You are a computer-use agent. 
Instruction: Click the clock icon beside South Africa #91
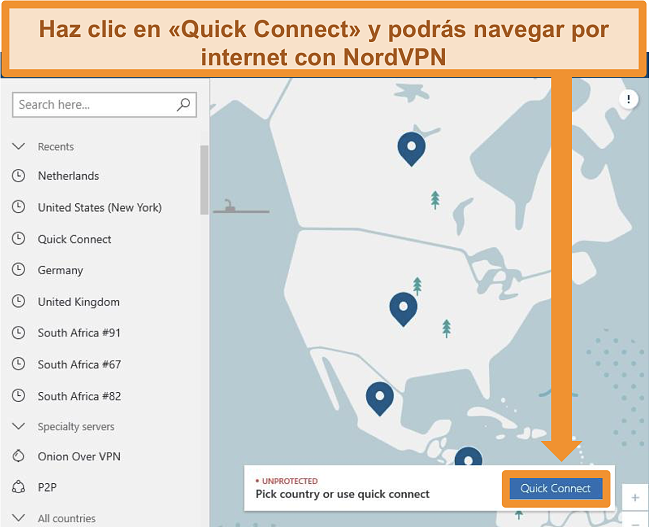(x=18, y=333)
